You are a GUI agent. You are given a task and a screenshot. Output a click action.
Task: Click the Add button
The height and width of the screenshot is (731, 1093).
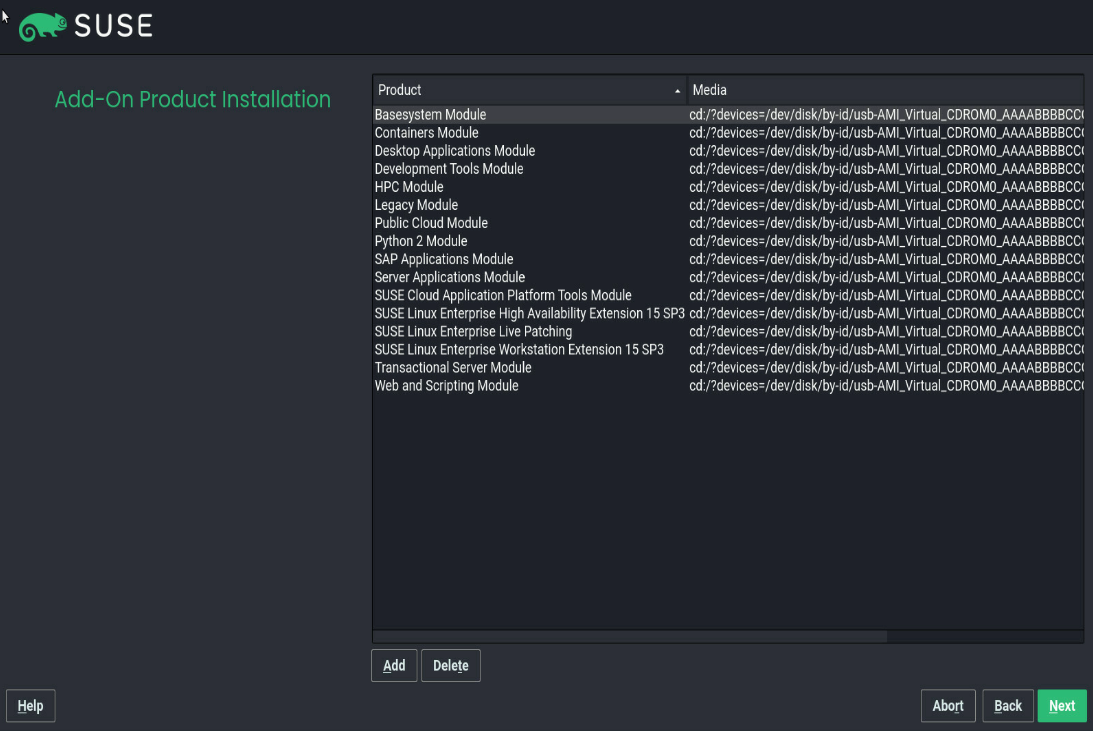394,665
